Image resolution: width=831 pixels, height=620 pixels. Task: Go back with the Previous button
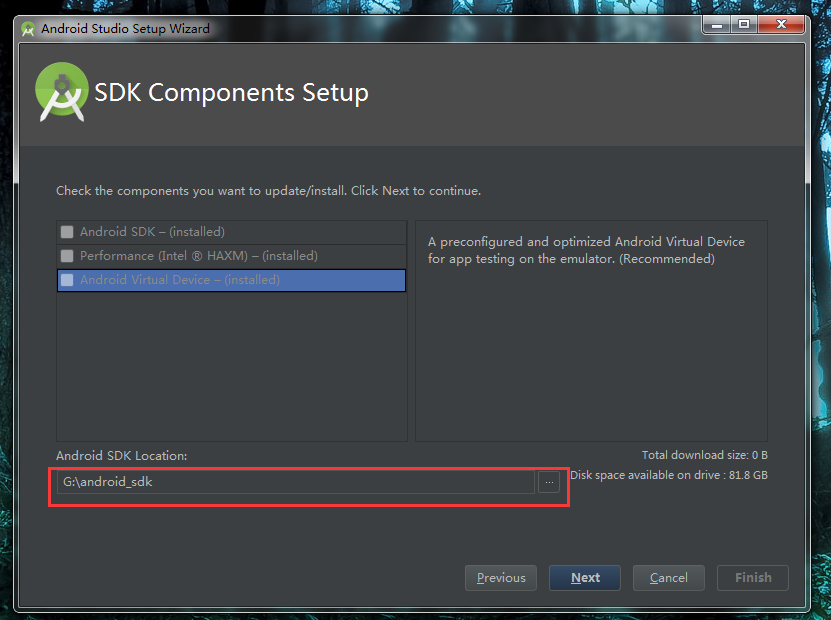(501, 578)
